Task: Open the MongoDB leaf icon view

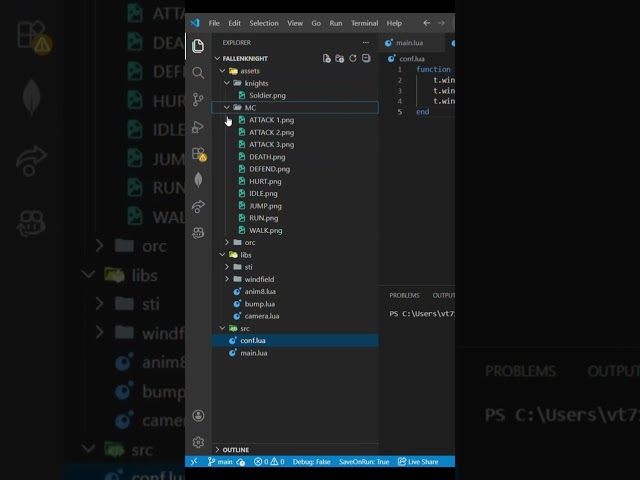Action: [x=198, y=180]
